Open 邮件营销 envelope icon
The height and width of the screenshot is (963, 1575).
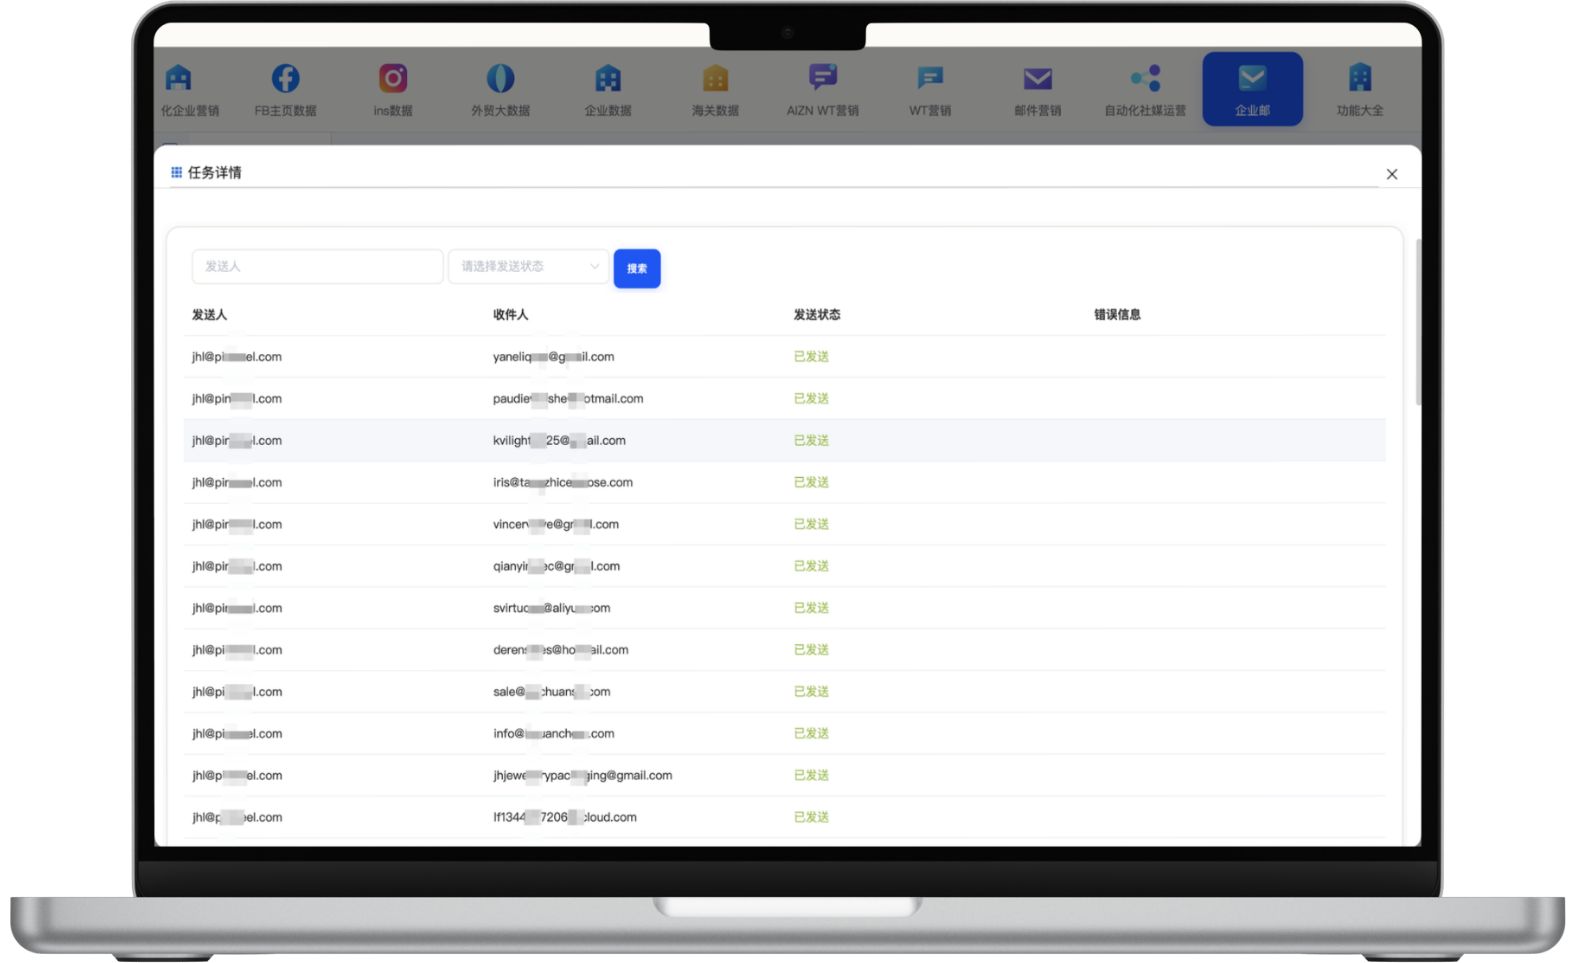click(1038, 78)
